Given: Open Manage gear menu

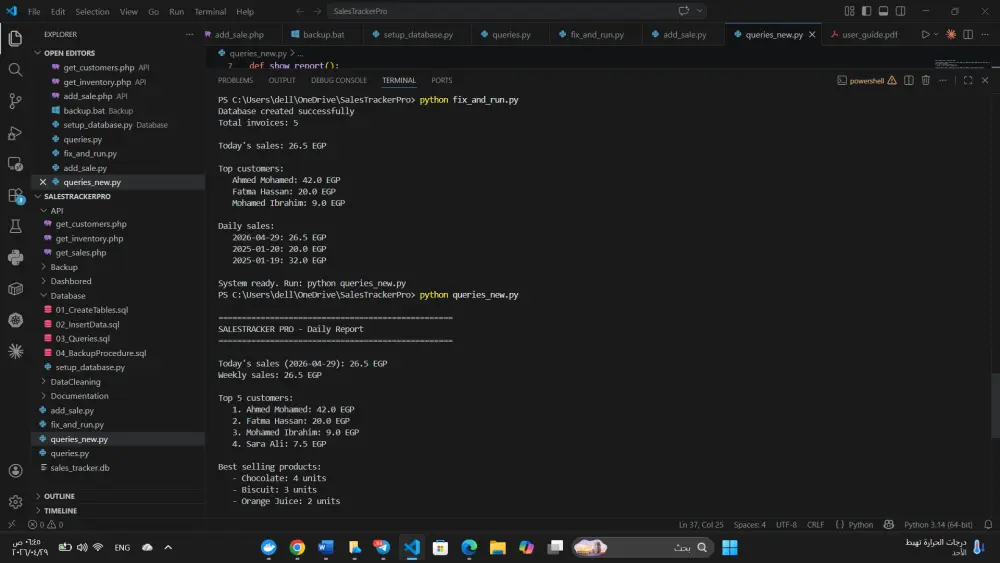Looking at the screenshot, I should click(15, 502).
